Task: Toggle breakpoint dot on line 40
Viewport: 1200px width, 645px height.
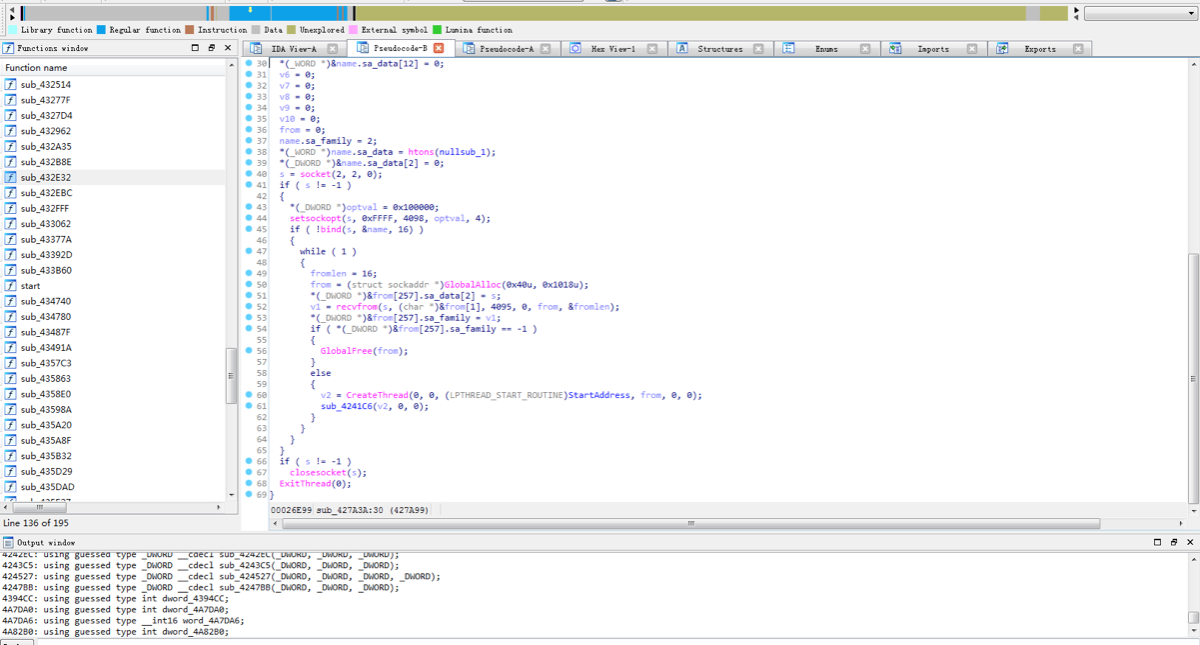Action: click(x=249, y=174)
